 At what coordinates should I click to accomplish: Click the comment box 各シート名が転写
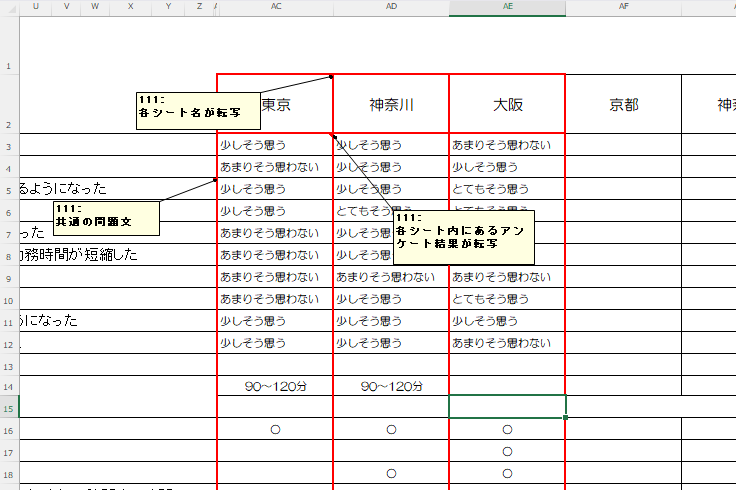pyautogui.click(x=198, y=111)
